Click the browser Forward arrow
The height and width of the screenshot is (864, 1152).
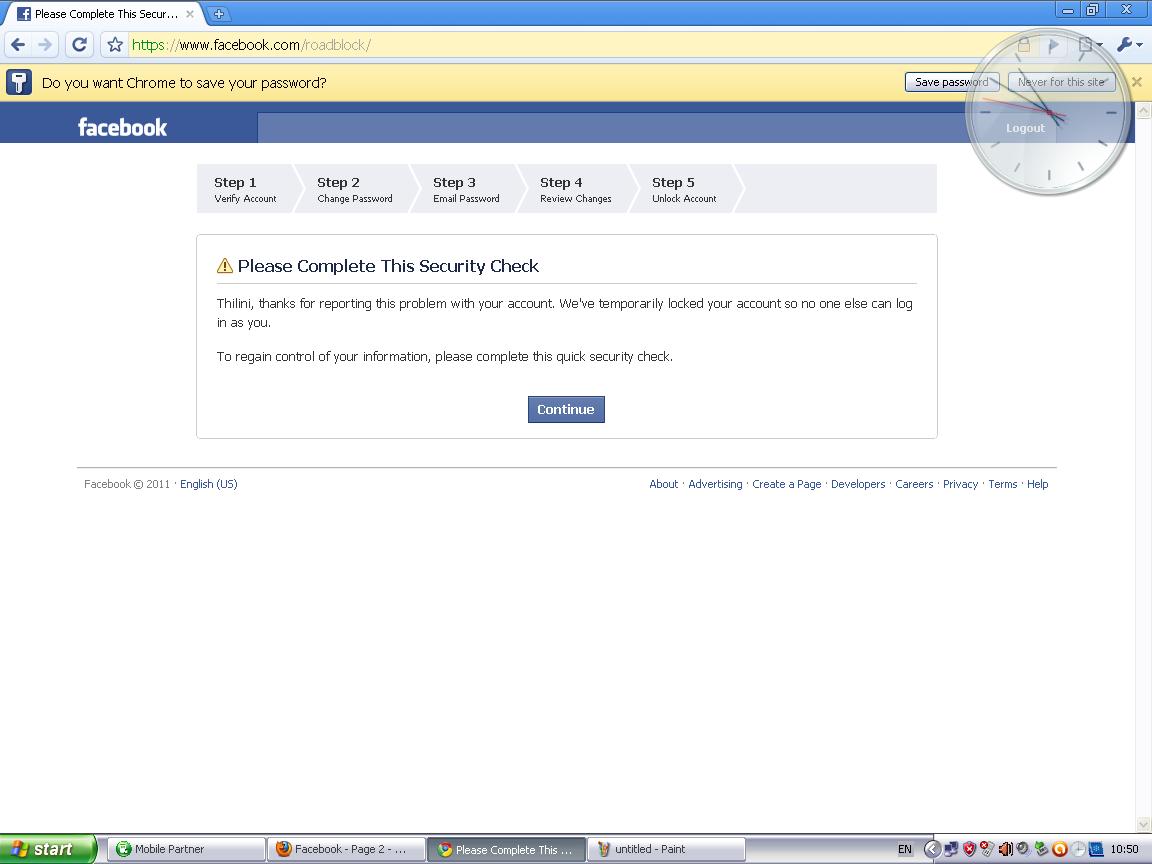pos(46,45)
